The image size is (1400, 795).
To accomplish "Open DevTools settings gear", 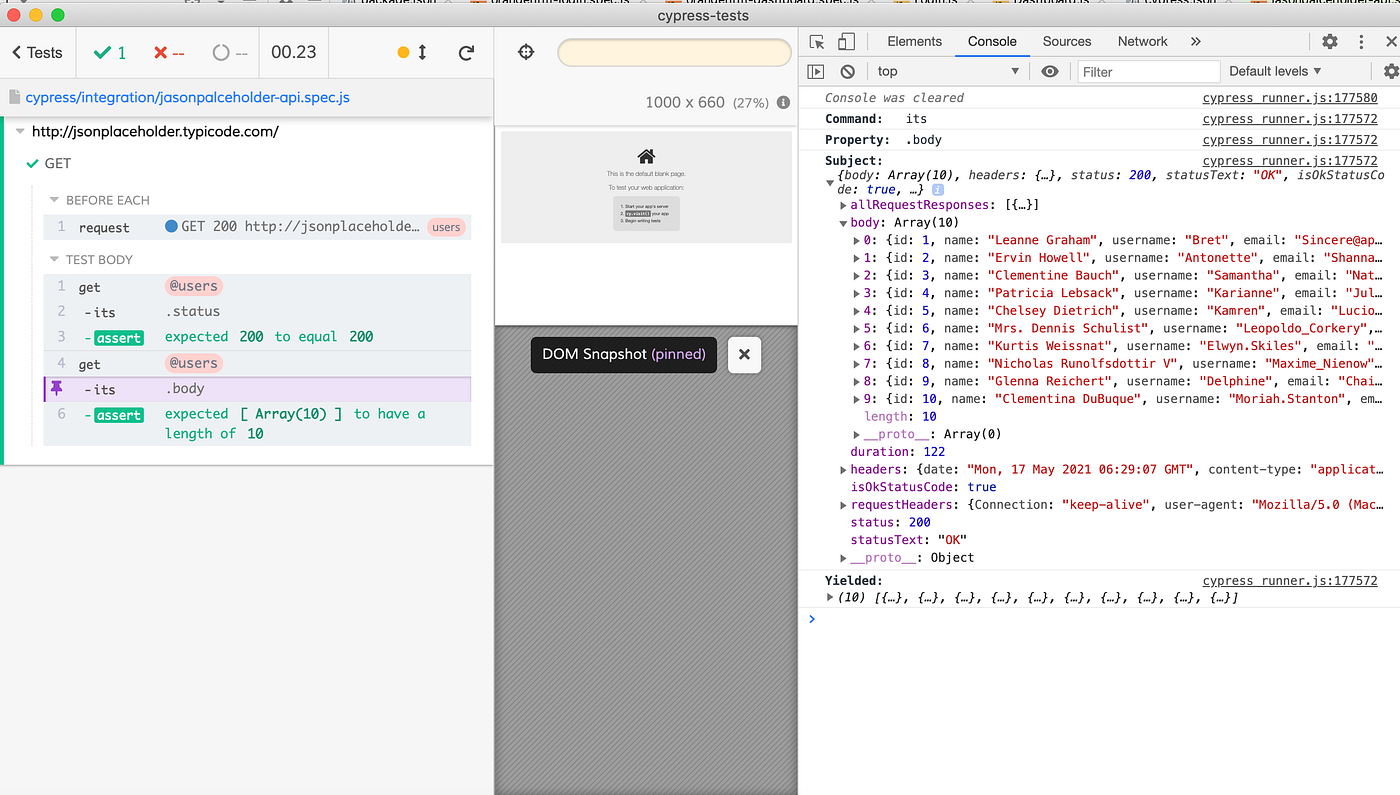I will [1329, 41].
